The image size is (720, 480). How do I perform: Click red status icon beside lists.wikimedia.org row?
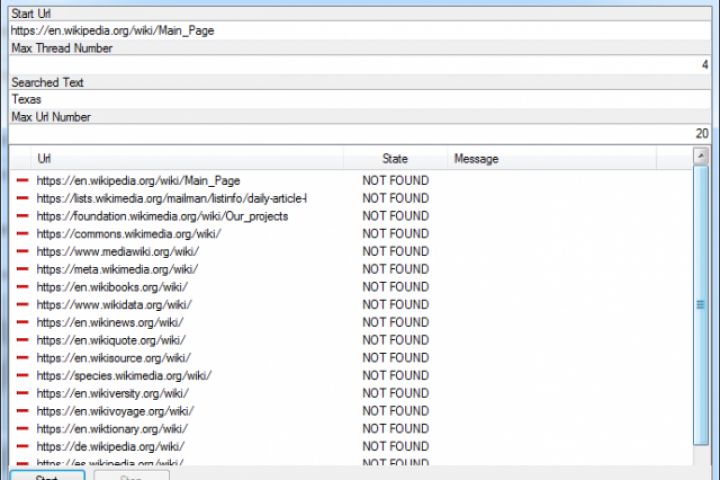[x=22, y=199]
